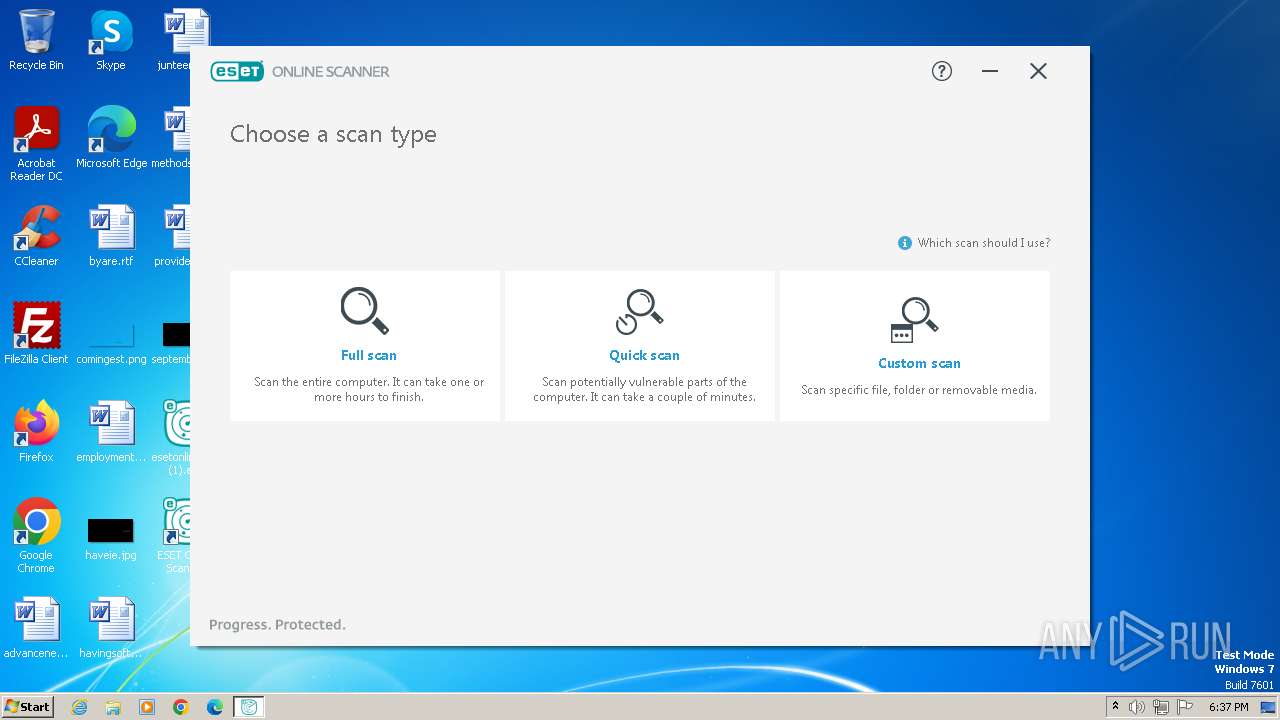Open FileZilla Client desktop shortcut
The height and width of the screenshot is (720, 1280).
[36, 334]
